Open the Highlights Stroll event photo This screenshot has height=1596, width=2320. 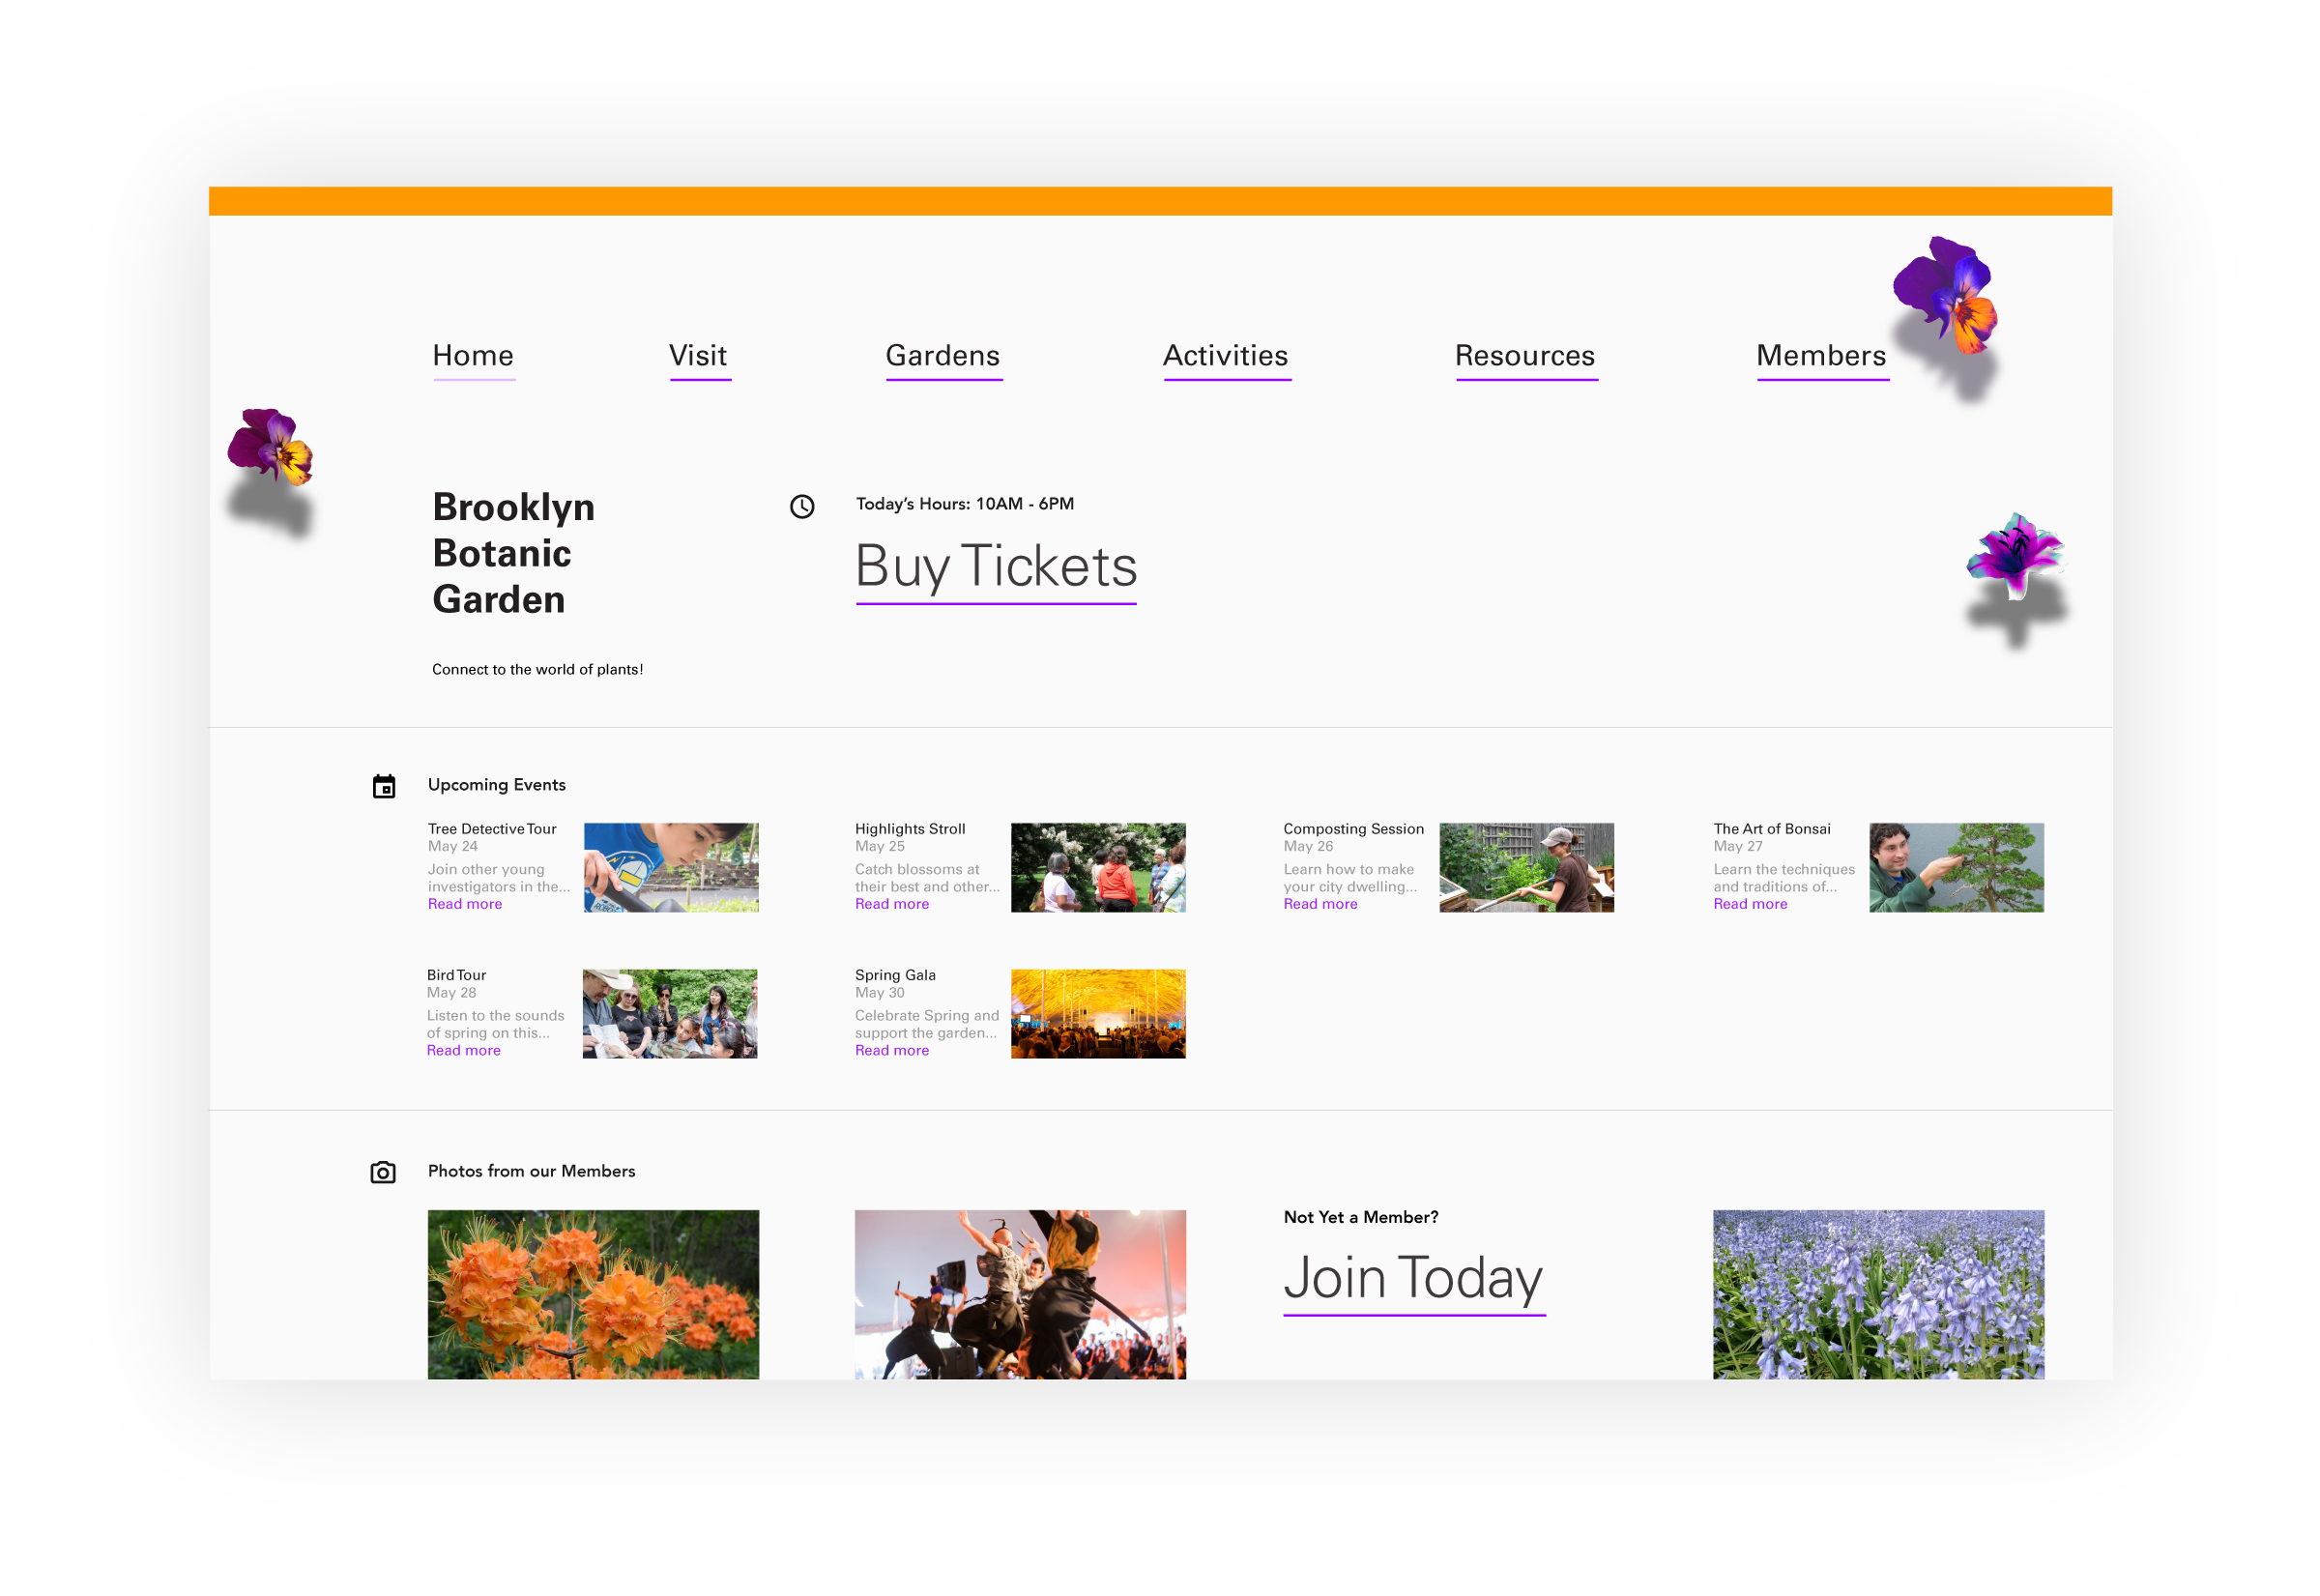click(1098, 867)
